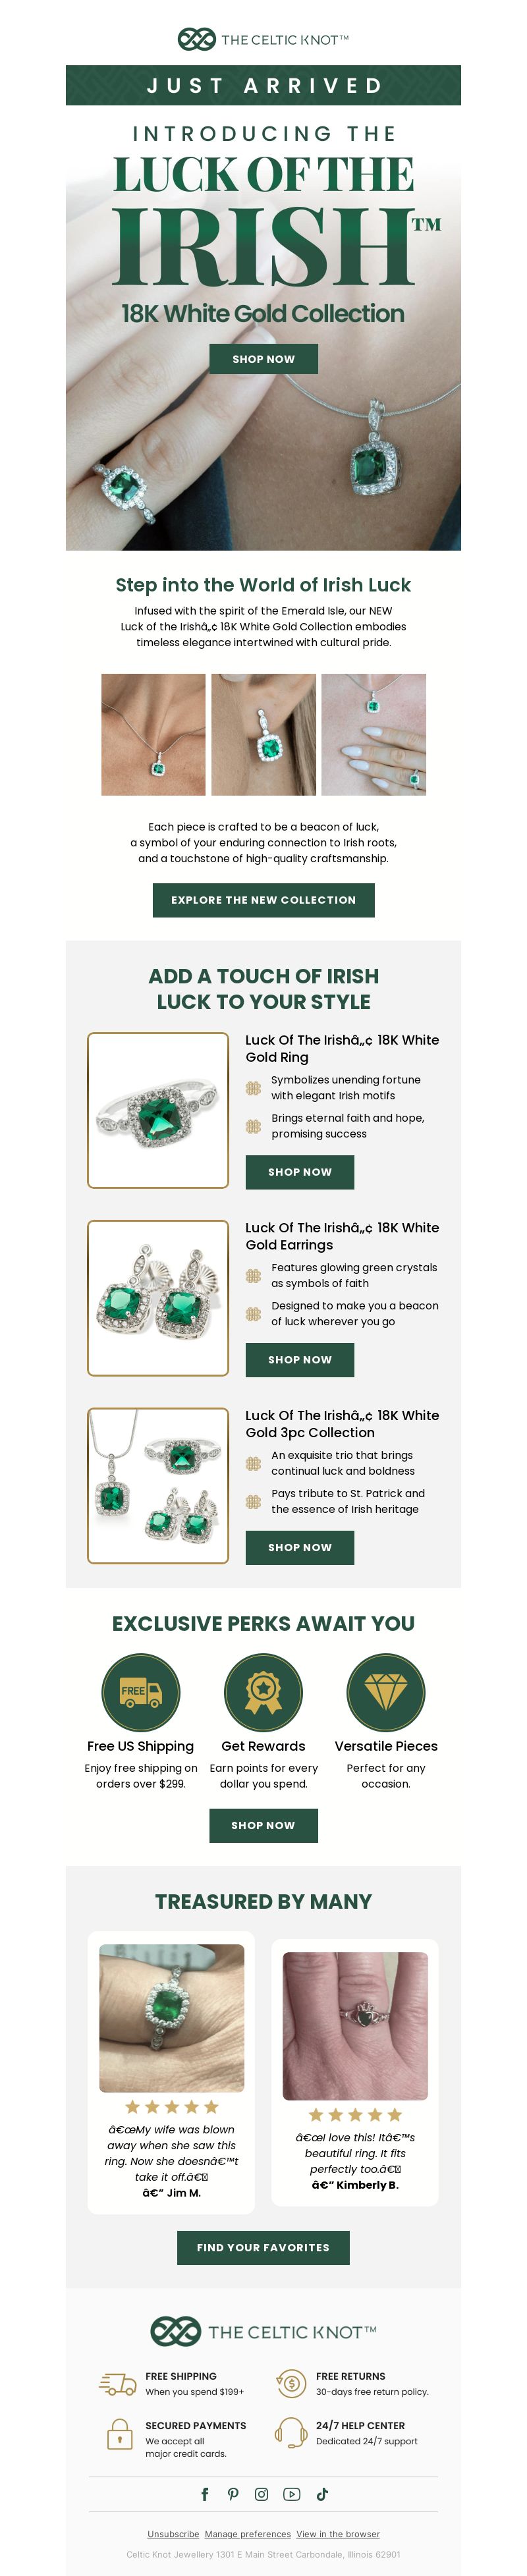This screenshot has width=527, height=2576.
Task: Click the Versatile Pieces diamond icon
Action: pyautogui.click(x=386, y=1692)
